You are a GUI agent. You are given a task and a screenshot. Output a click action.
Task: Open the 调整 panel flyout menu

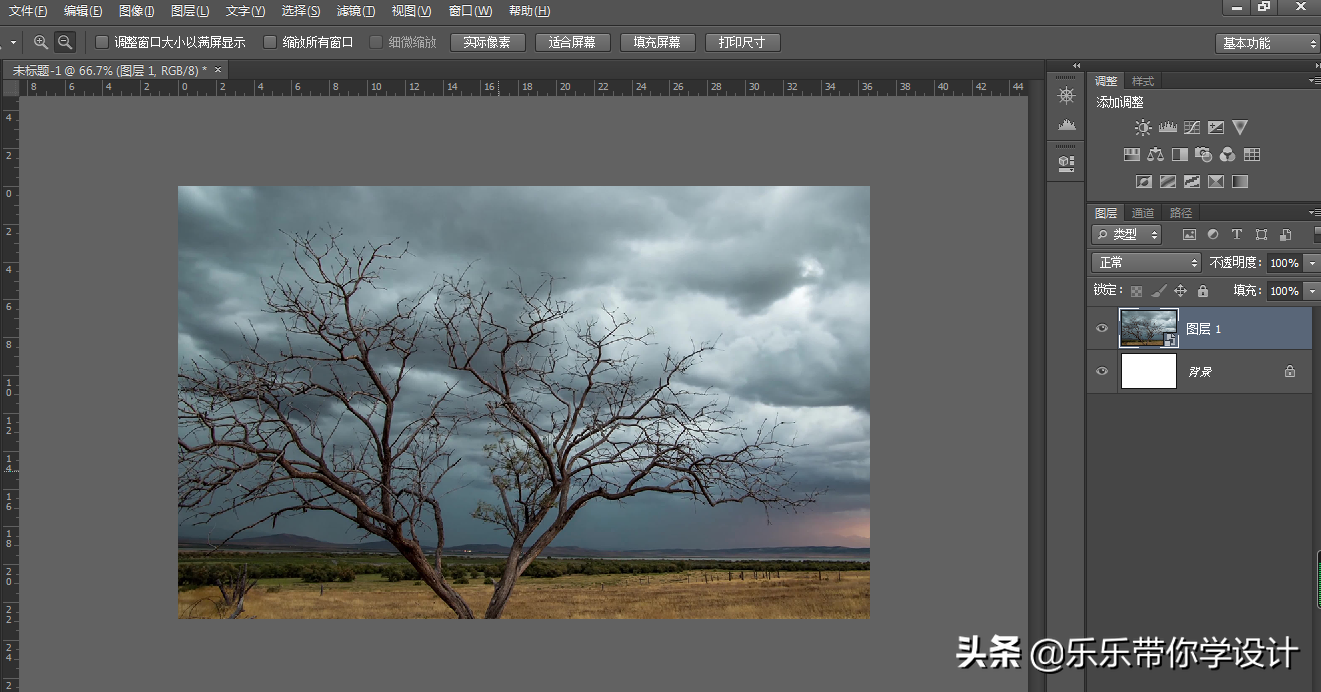(1314, 81)
